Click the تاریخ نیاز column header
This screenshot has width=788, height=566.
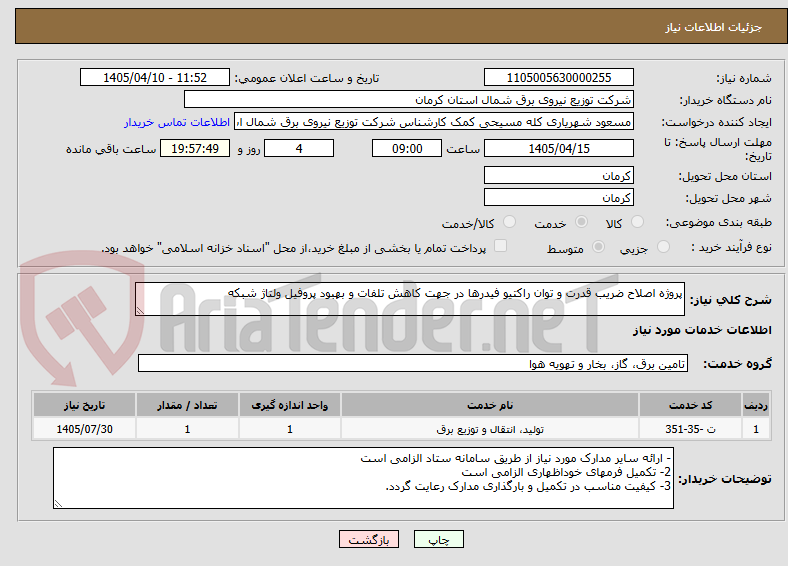tap(84, 405)
